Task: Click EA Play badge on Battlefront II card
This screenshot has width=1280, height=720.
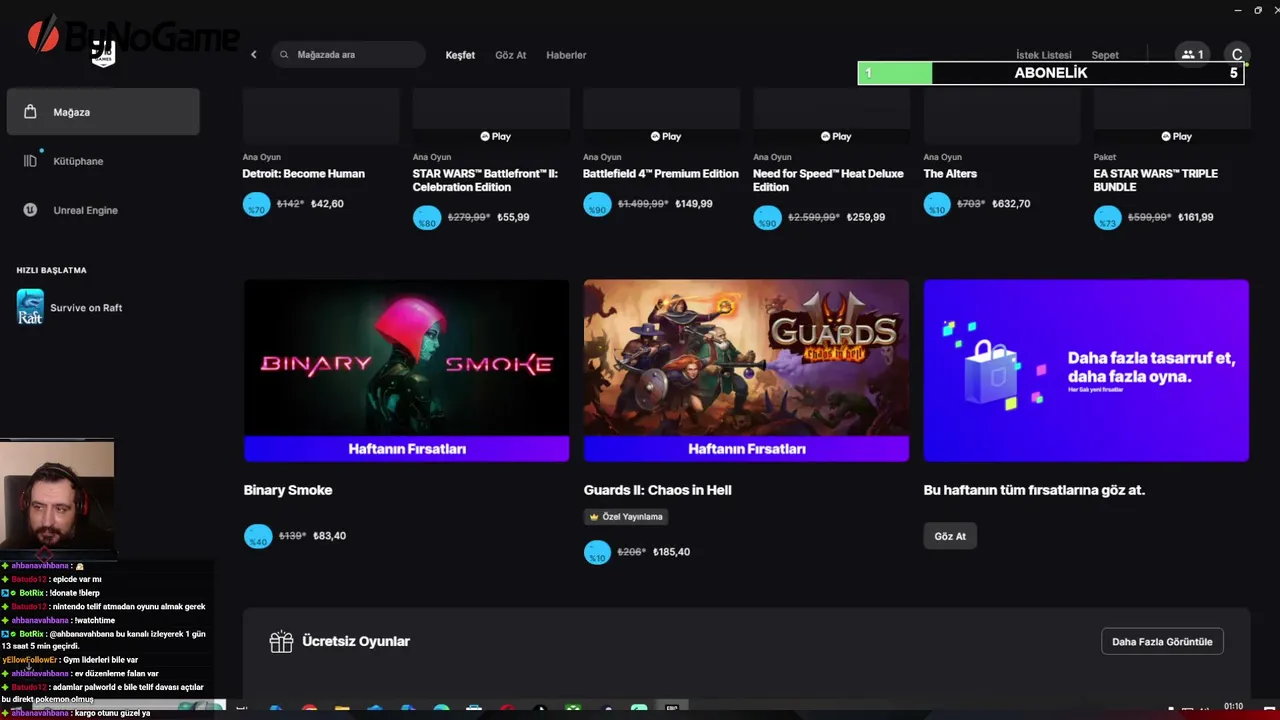Action: pyautogui.click(x=495, y=136)
